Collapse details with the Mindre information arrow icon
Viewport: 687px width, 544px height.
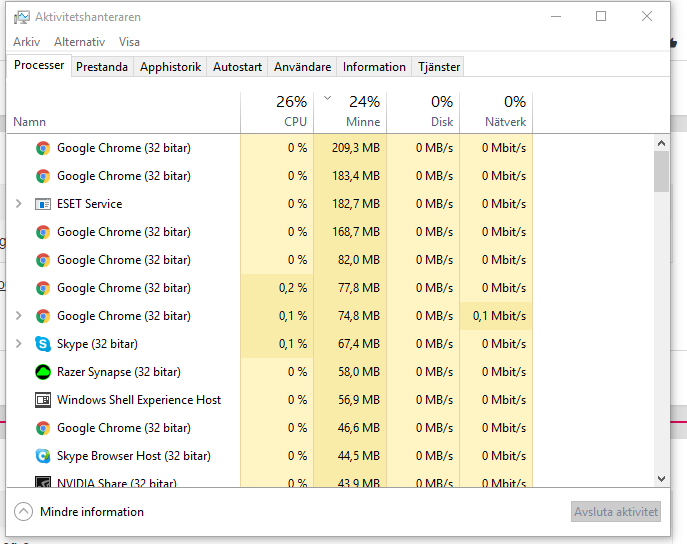pyautogui.click(x=23, y=512)
